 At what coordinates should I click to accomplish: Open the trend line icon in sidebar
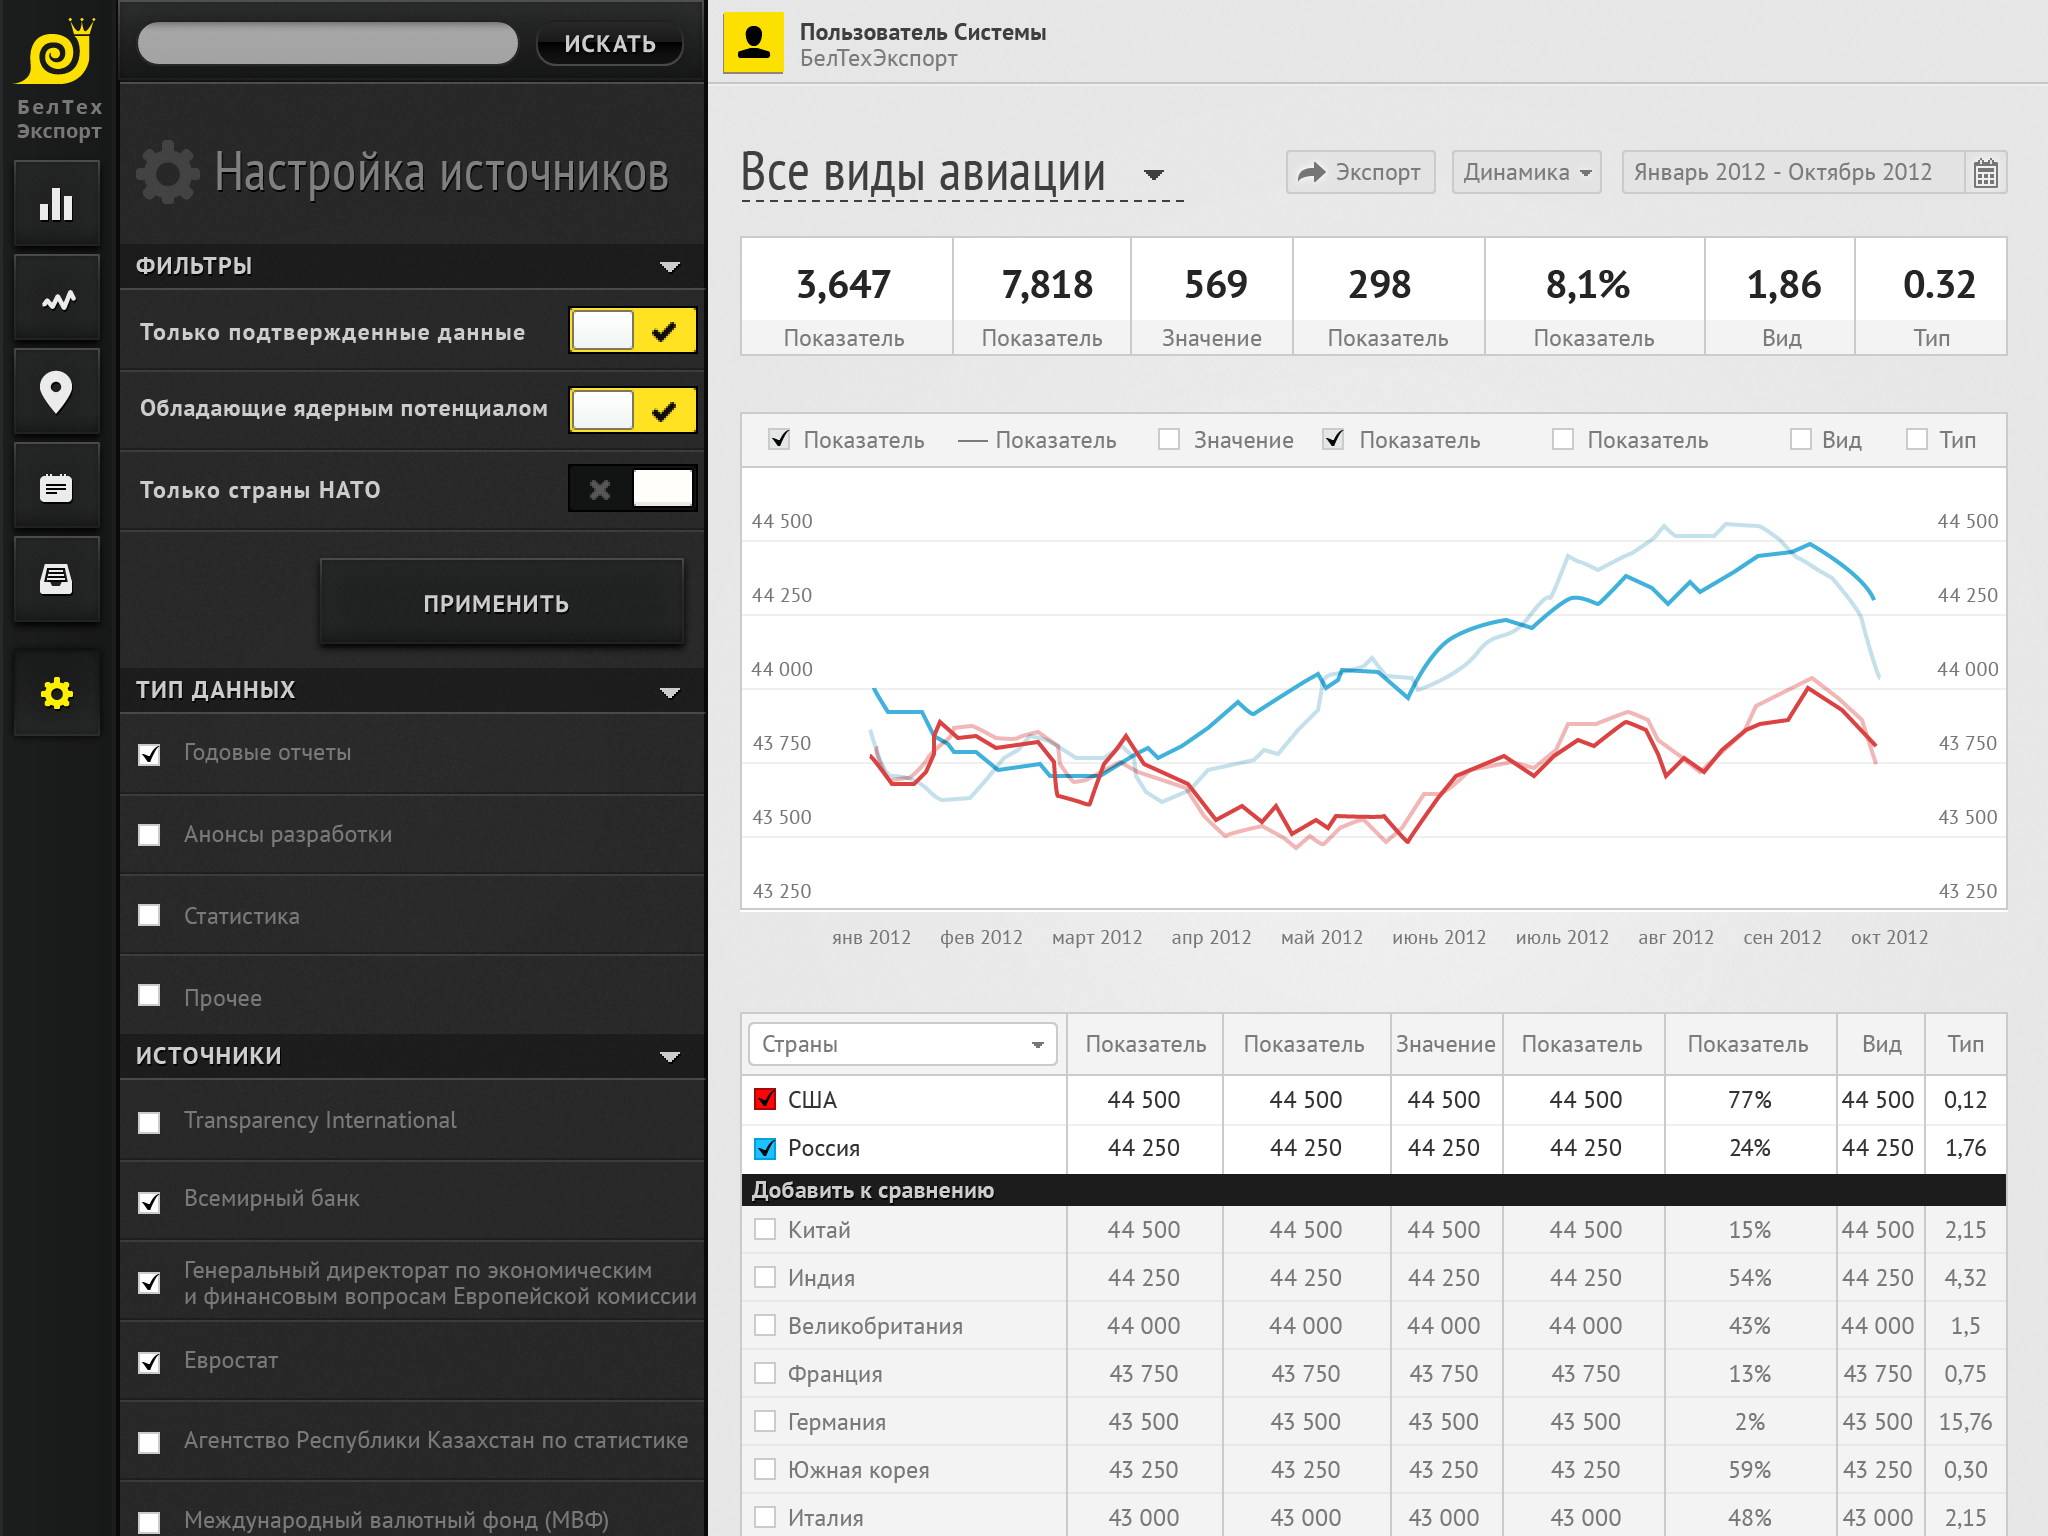click(x=57, y=299)
